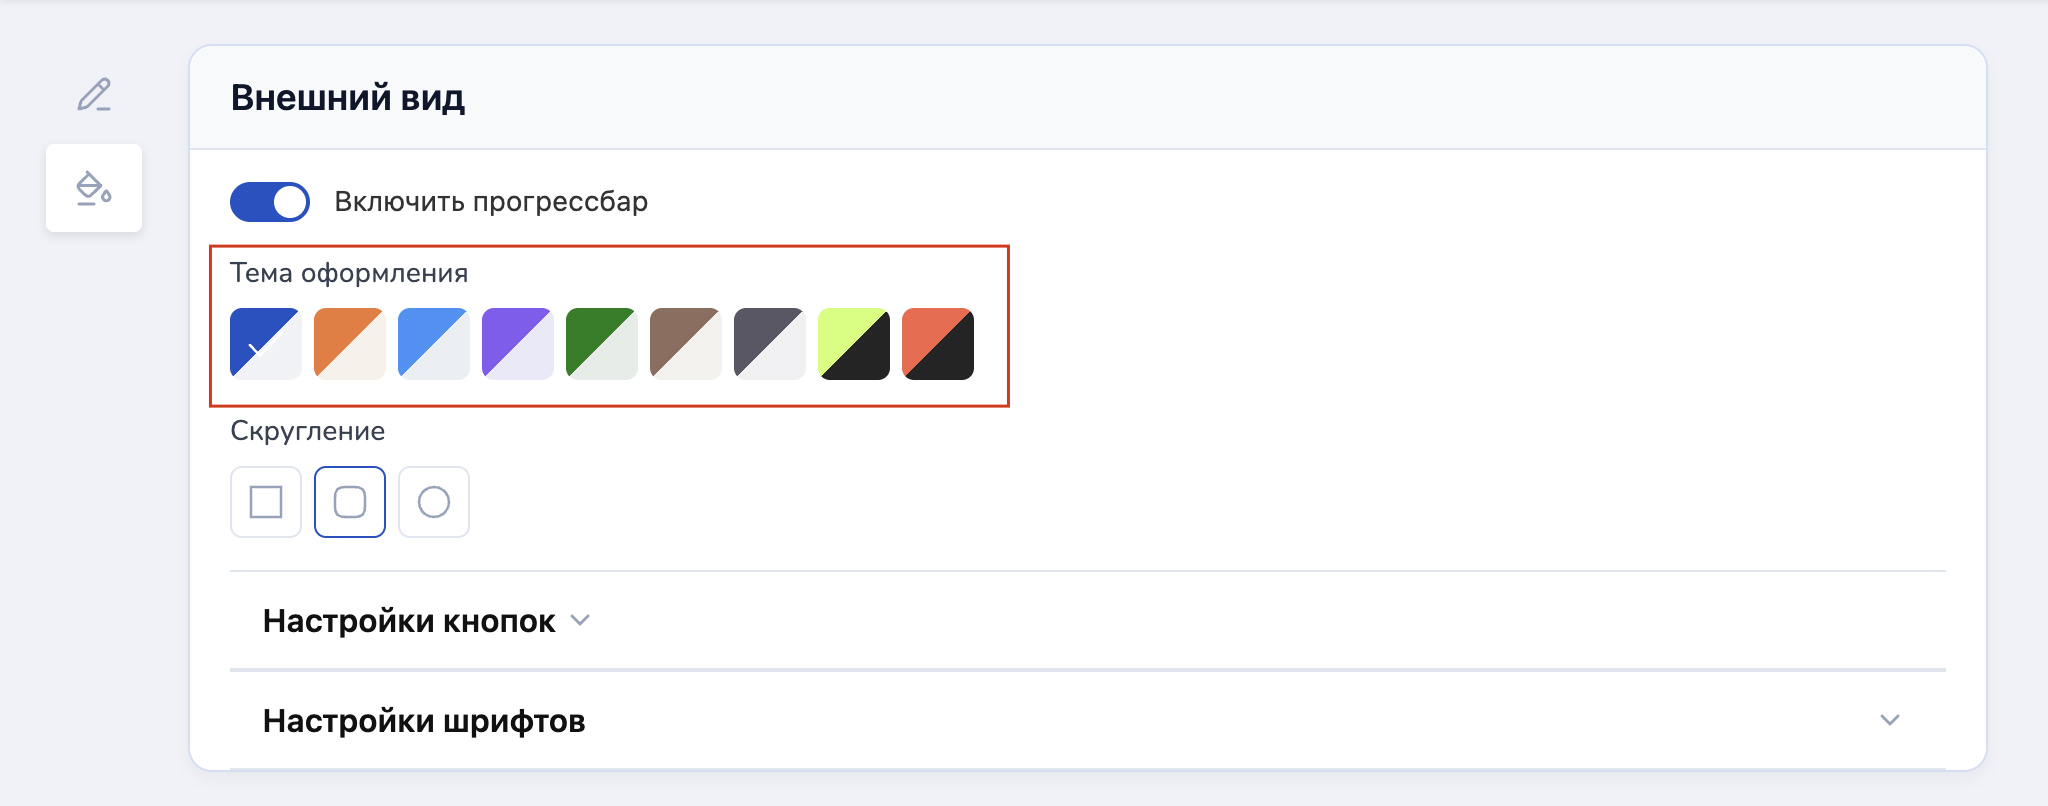Choose the green theme swatch
This screenshot has width=2048, height=806.
(x=602, y=343)
